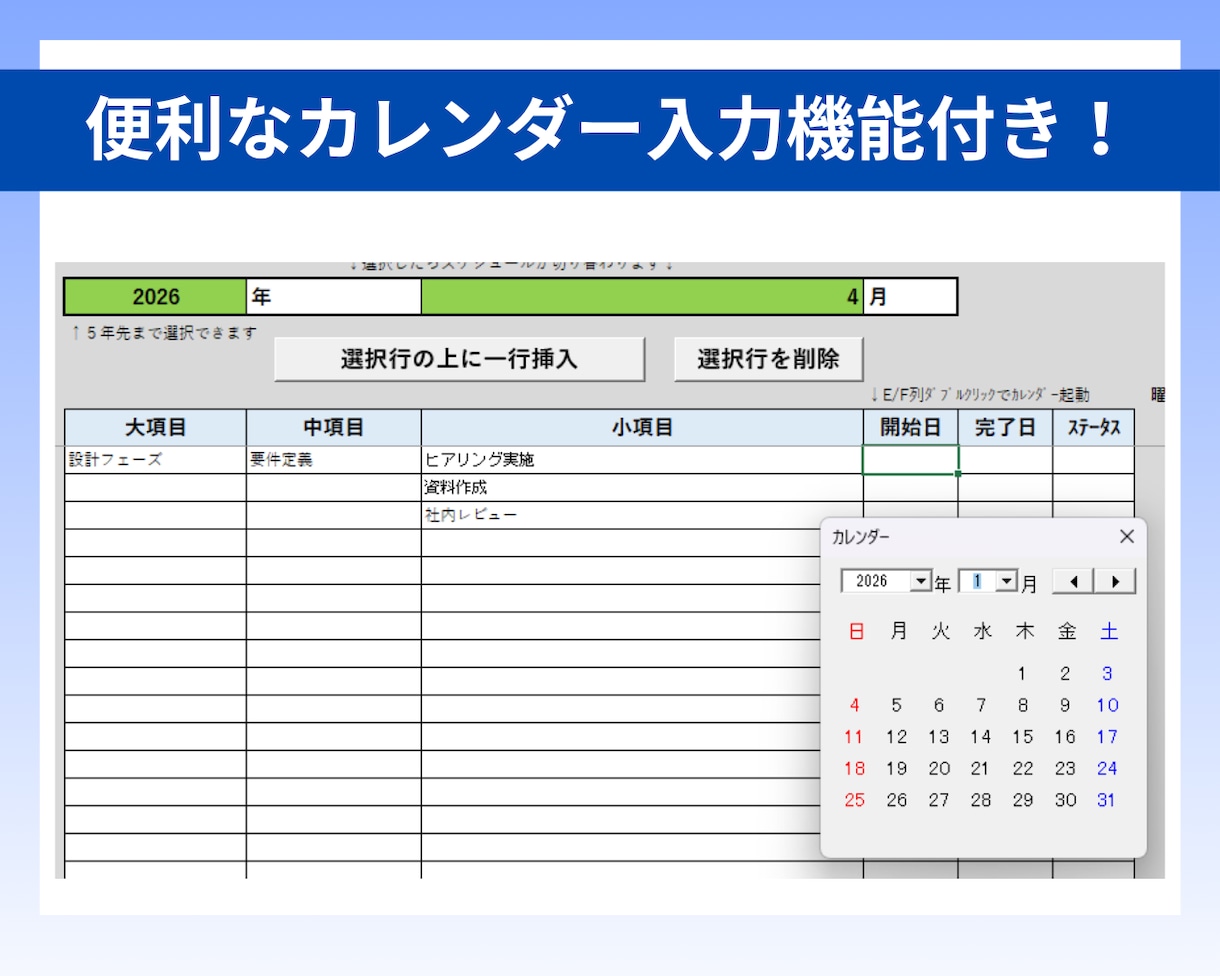Open the month dropdown in calendar dialog
Image resolution: width=1220 pixels, height=976 pixels.
click(1007, 581)
